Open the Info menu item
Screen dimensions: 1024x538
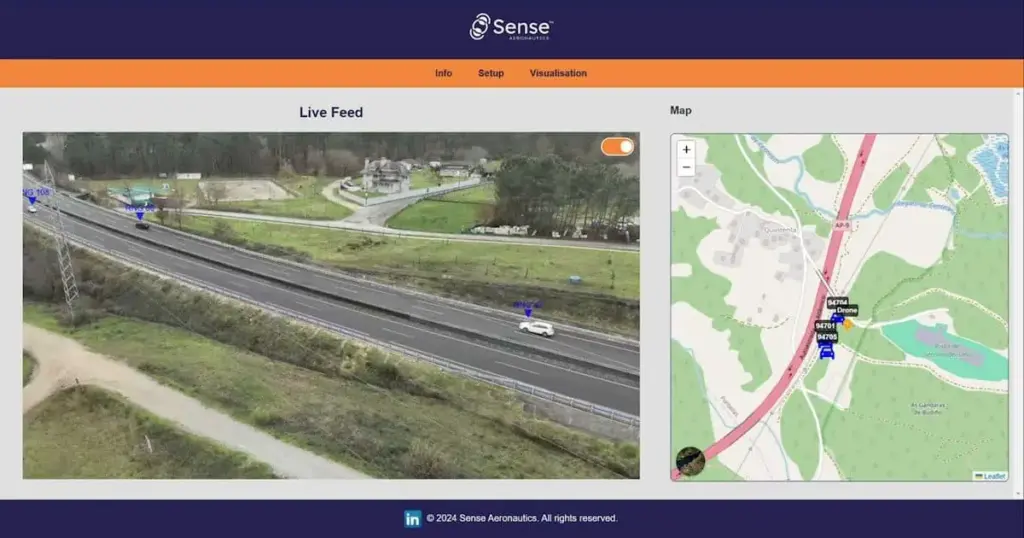click(443, 73)
